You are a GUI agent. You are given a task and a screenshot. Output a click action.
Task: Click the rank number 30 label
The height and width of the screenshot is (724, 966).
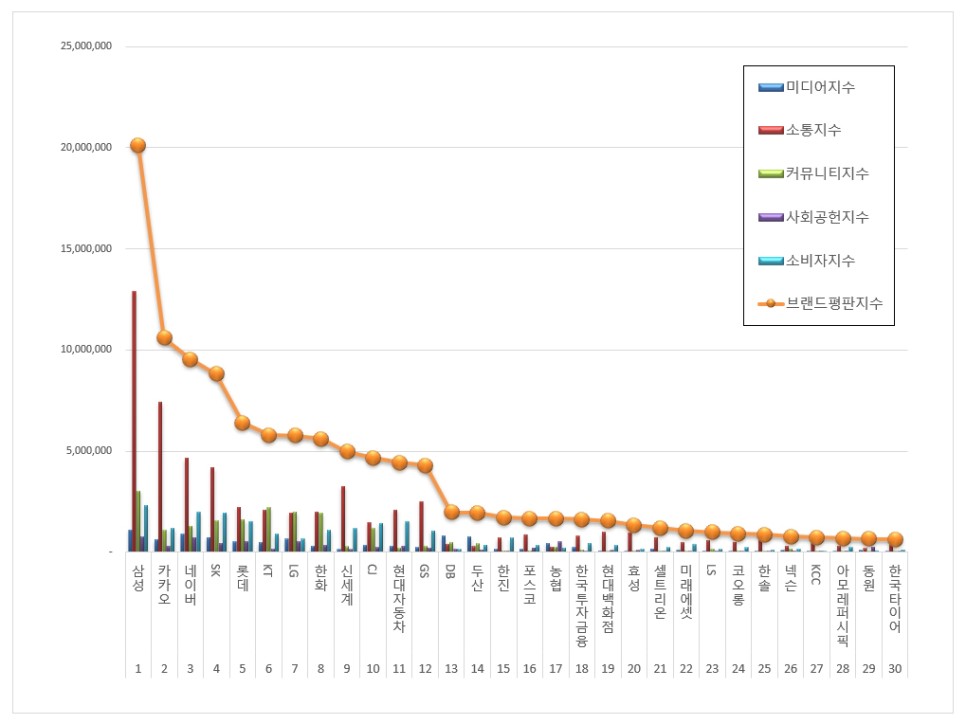[895, 669]
